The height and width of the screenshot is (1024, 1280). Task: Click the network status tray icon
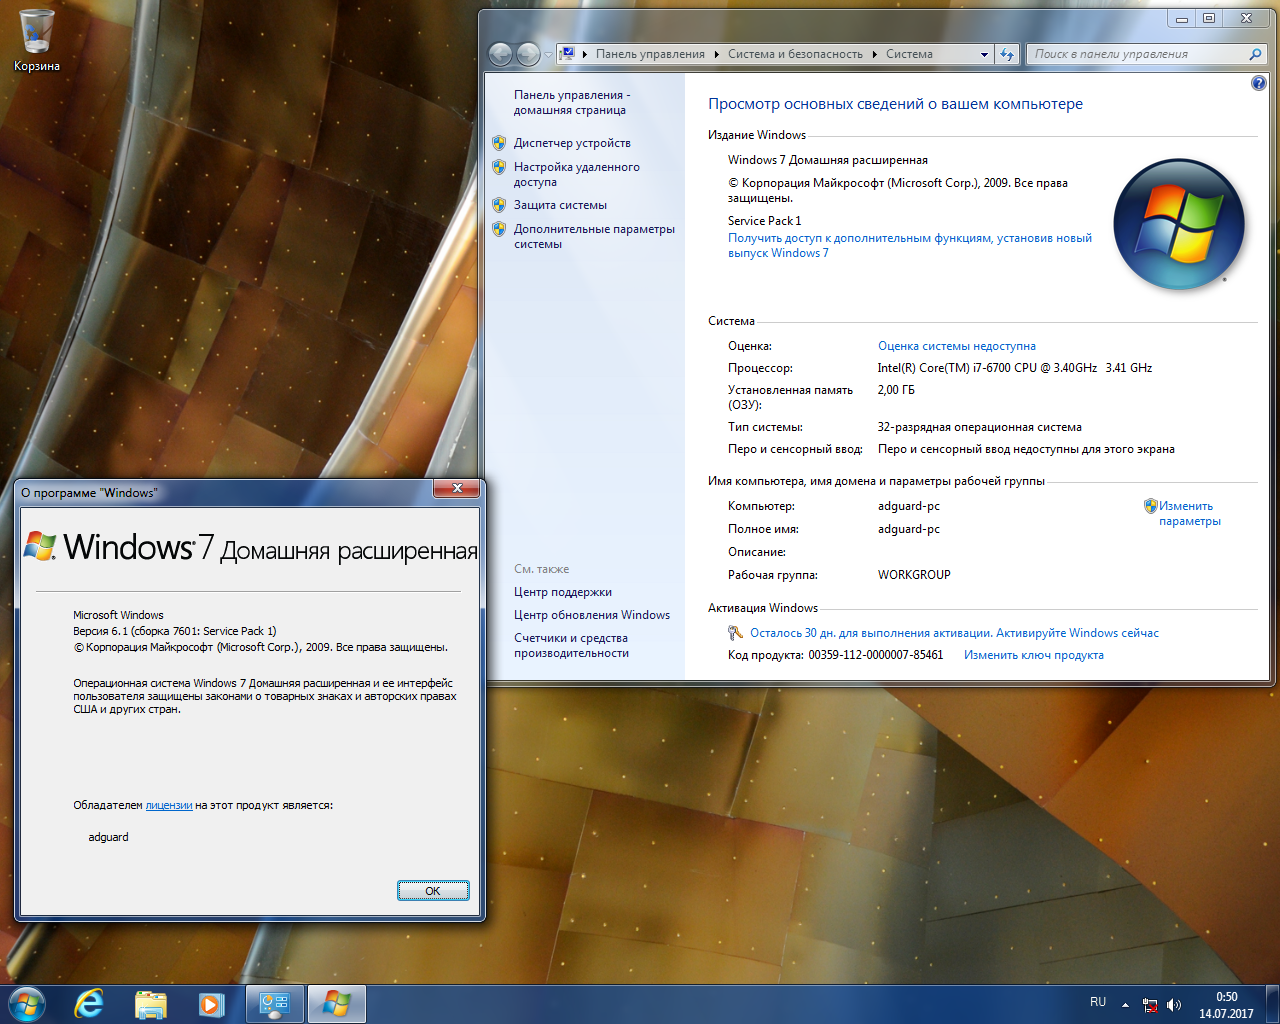[1150, 1005]
